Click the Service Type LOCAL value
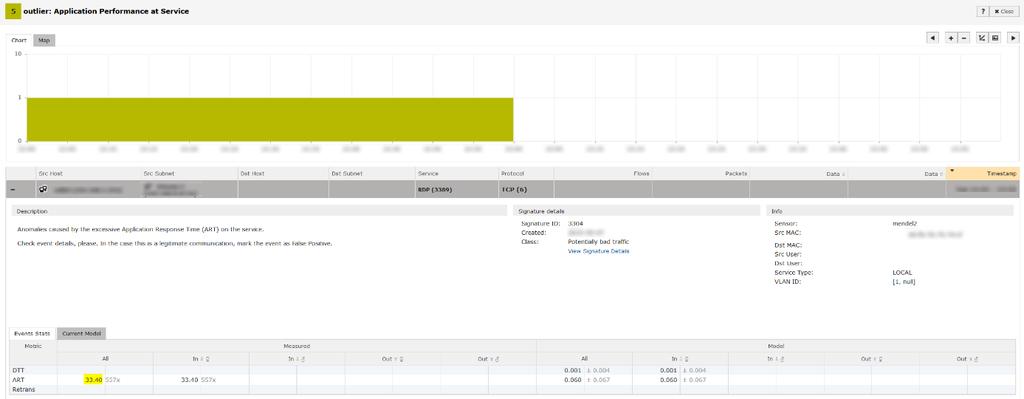This screenshot has height=399, width=1024. pos(902,272)
